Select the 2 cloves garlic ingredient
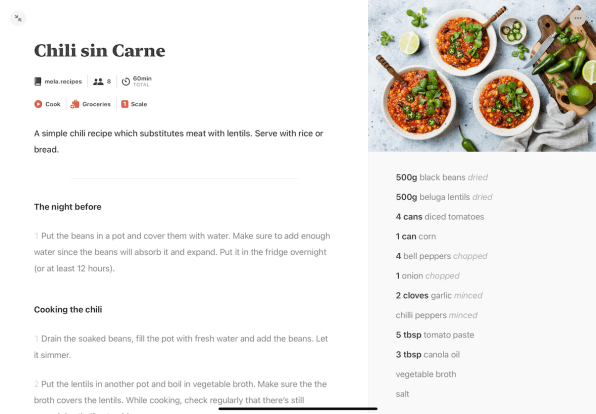Image resolution: width=596 pixels, height=414 pixels. 439,295
